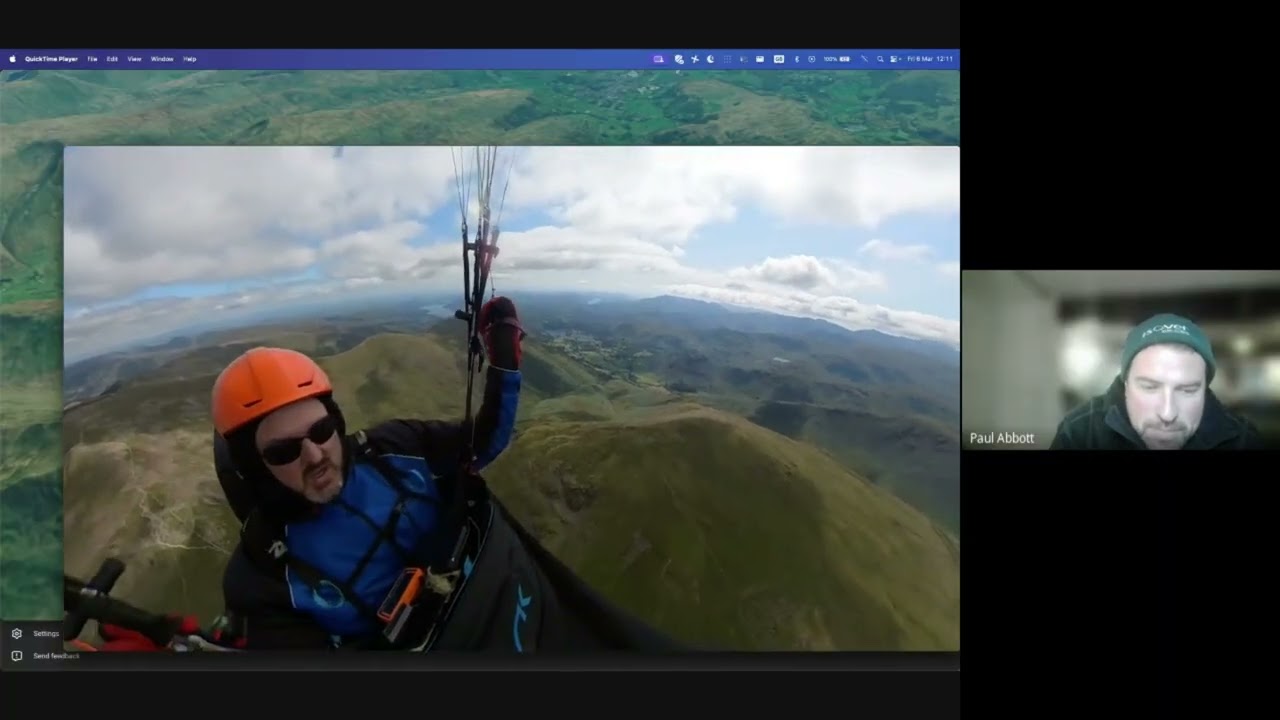
Task: Open the Window menu
Action: 162,59
